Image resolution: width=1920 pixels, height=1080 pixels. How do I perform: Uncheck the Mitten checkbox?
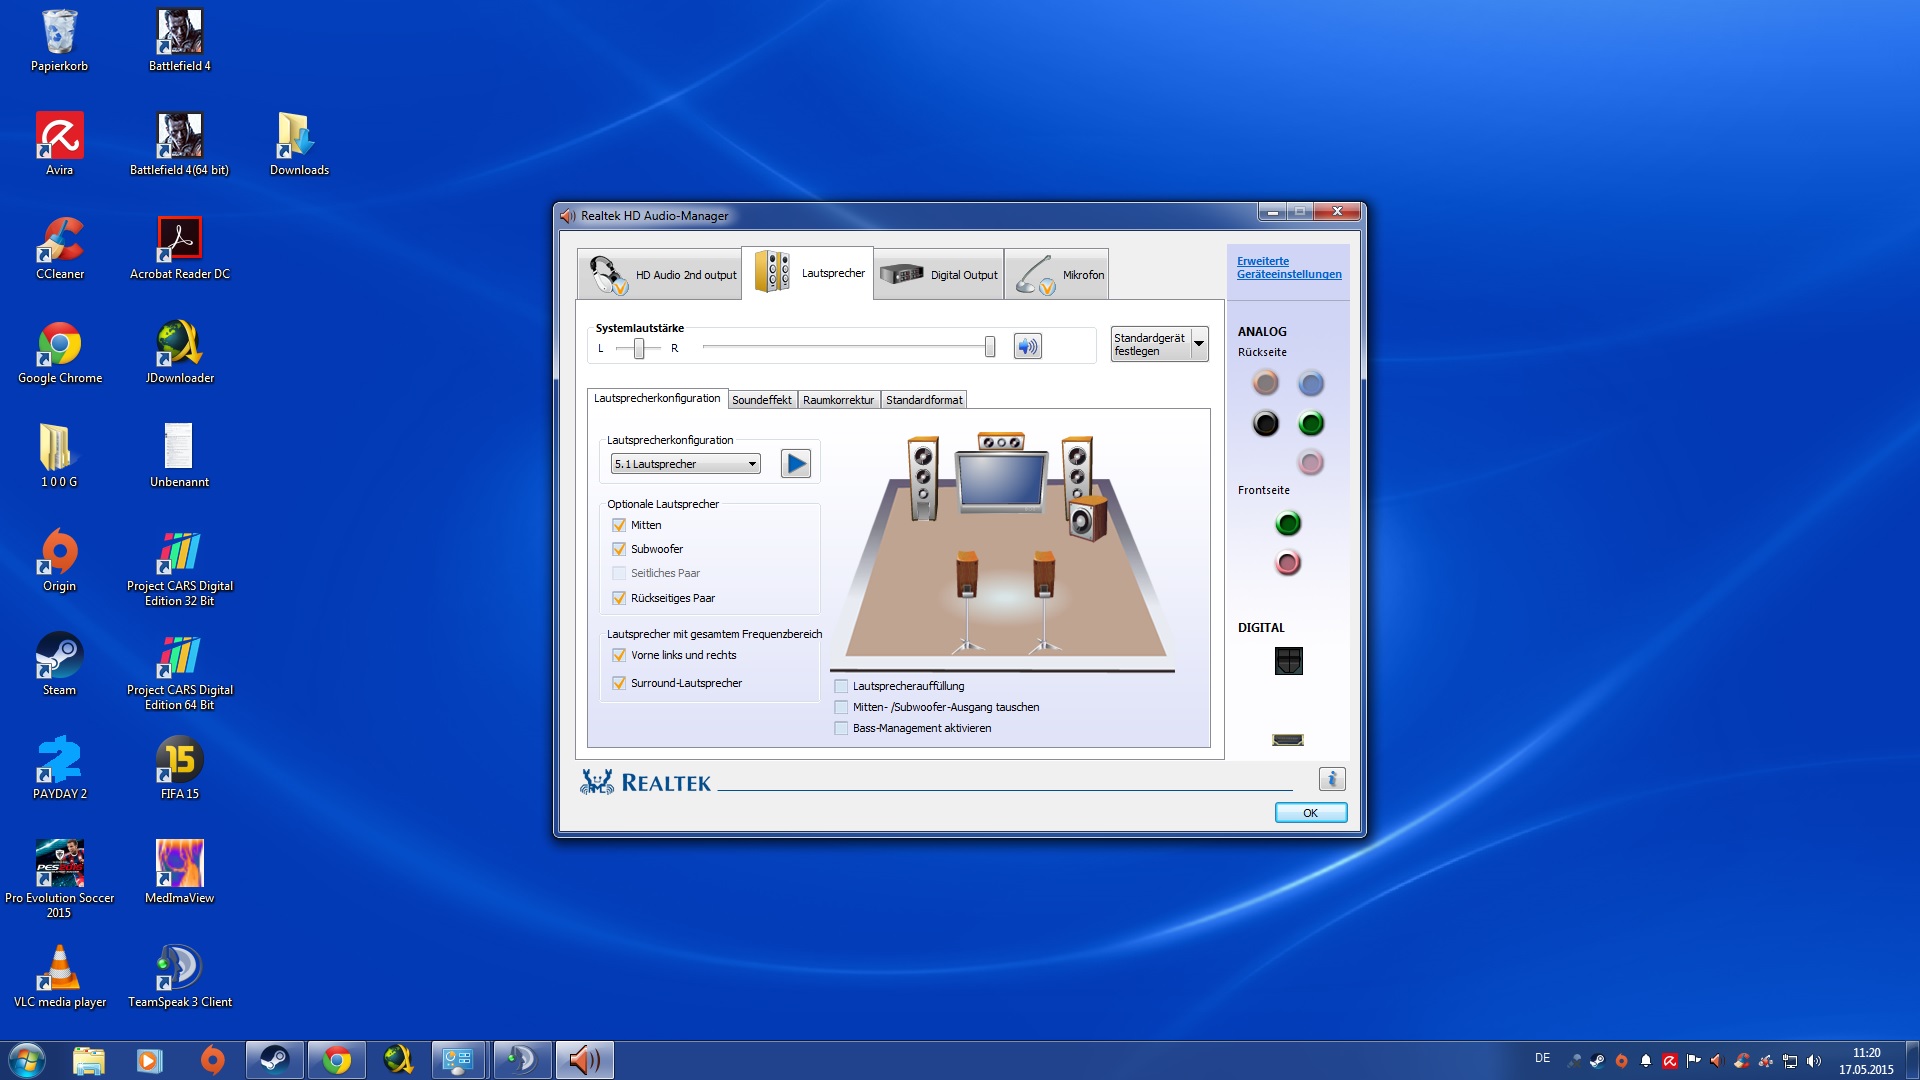pos(619,525)
